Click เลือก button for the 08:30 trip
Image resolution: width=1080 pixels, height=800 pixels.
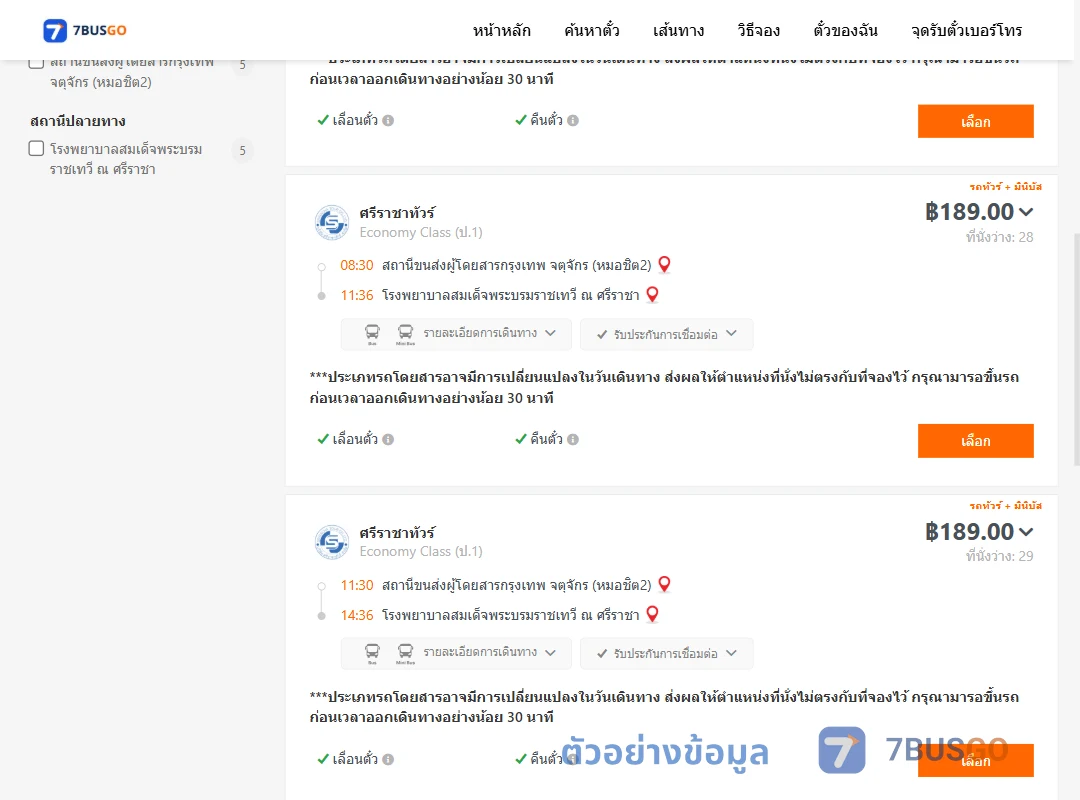point(975,440)
